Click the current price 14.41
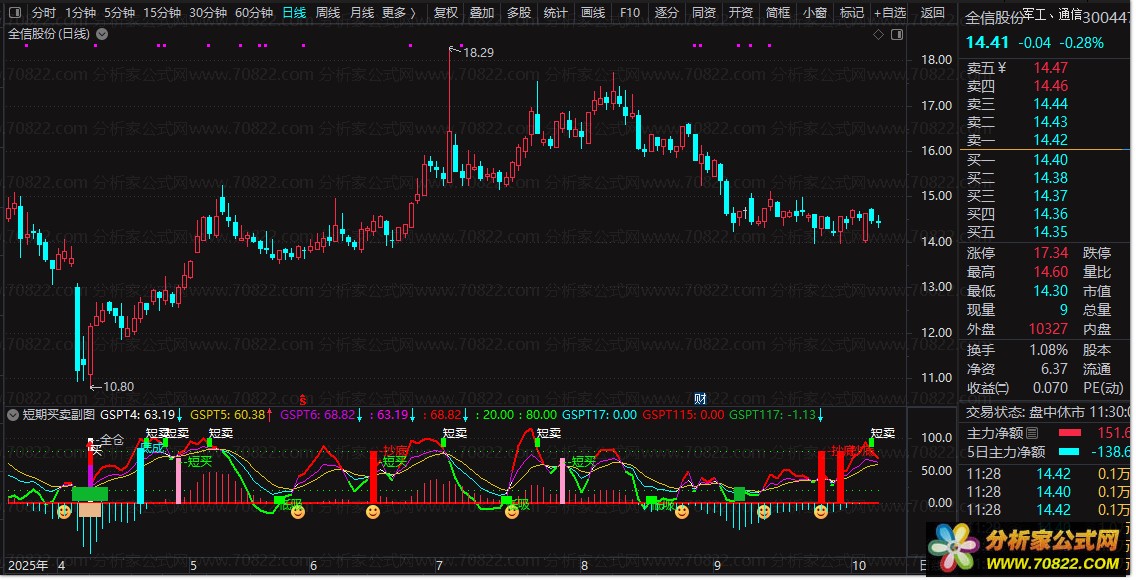Image resolution: width=1136 pixels, height=580 pixels. (987, 43)
